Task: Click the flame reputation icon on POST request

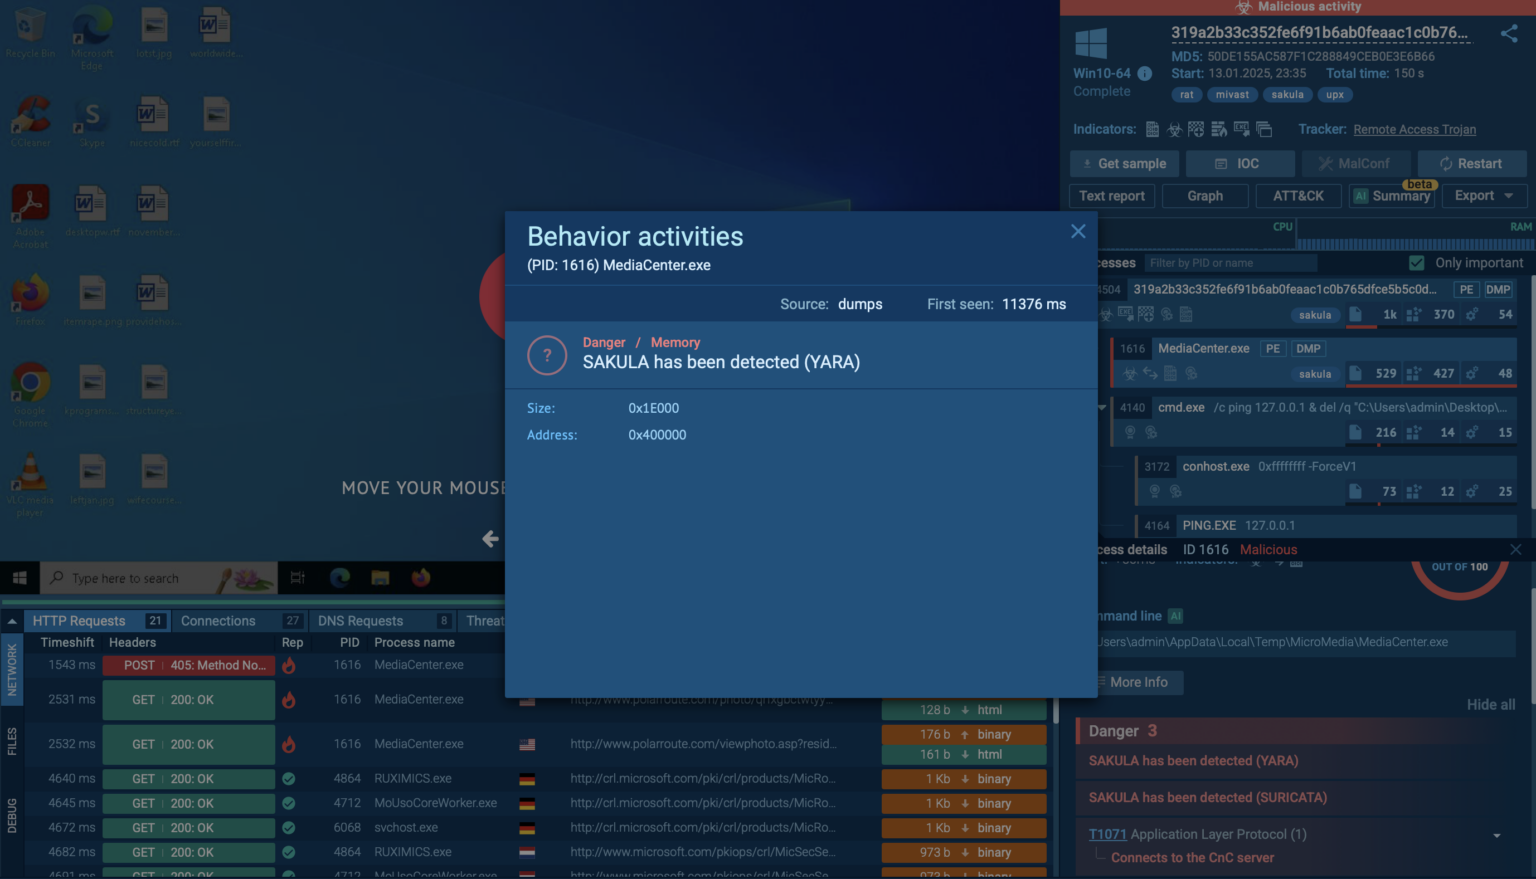Action: pos(289,664)
